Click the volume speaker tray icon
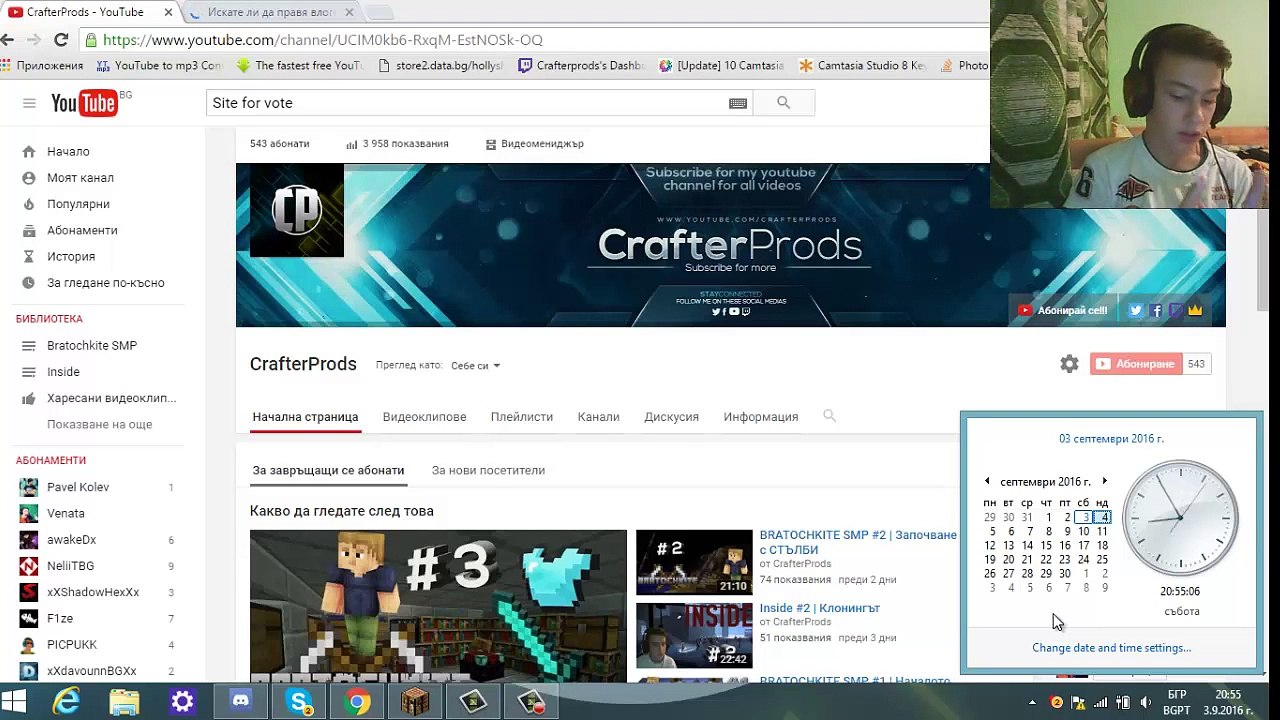Viewport: 1280px width, 720px height. pyautogui.click(x=1146, y=702)
